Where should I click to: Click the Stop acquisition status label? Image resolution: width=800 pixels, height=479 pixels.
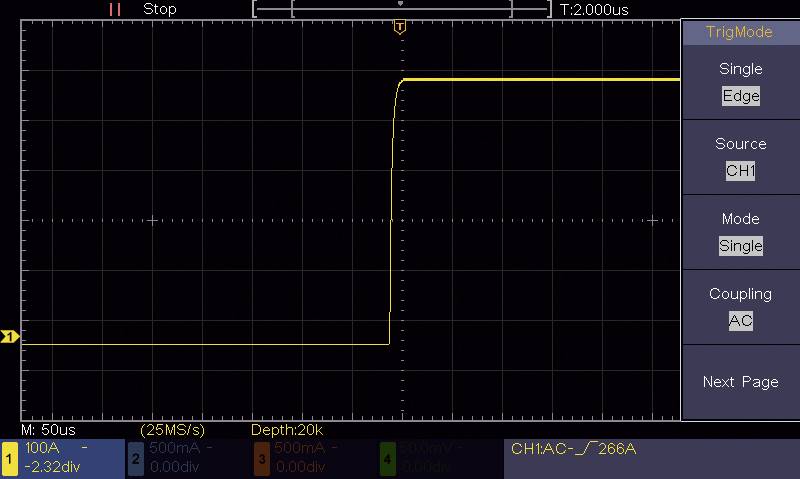coord(160,9)
